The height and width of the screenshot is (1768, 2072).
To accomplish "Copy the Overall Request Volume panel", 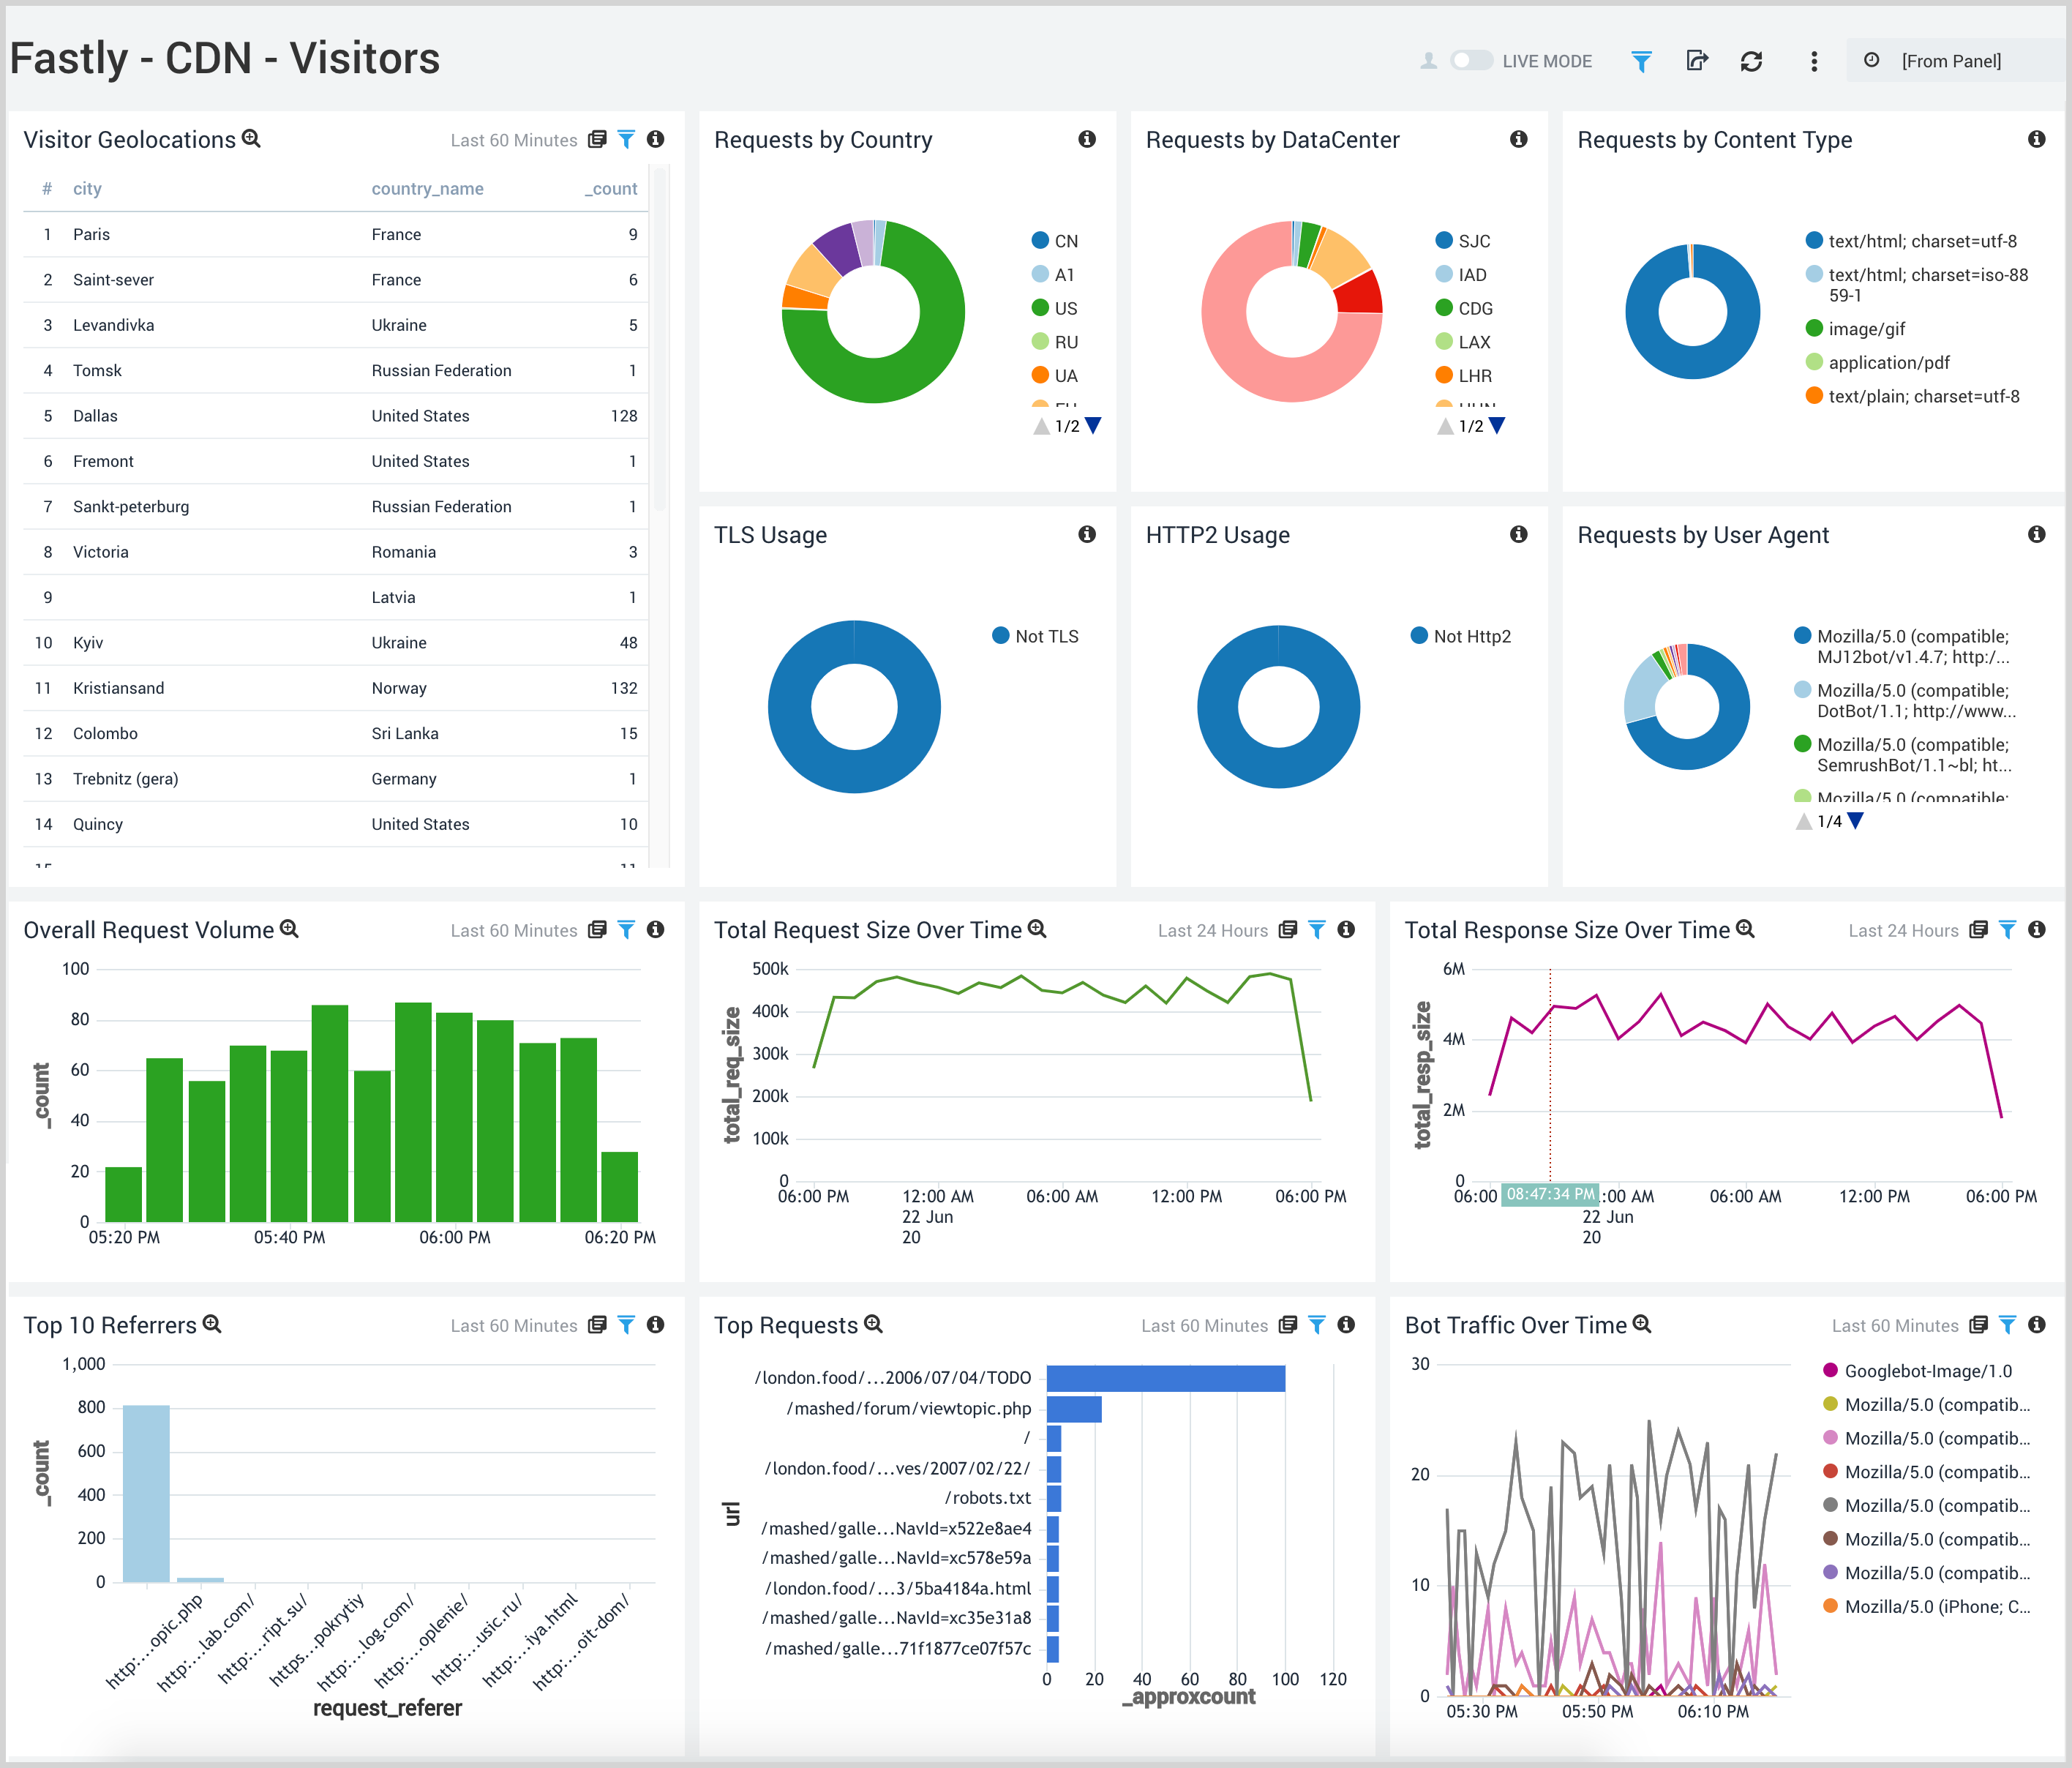I will pyautogui.click(x=596, y=930).
